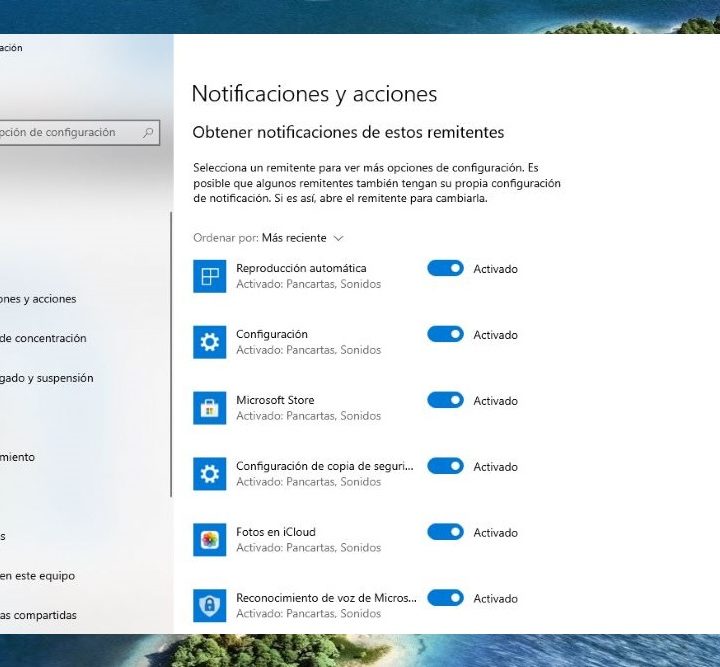Click the Reconocimiento de voz shield icon

209,605
